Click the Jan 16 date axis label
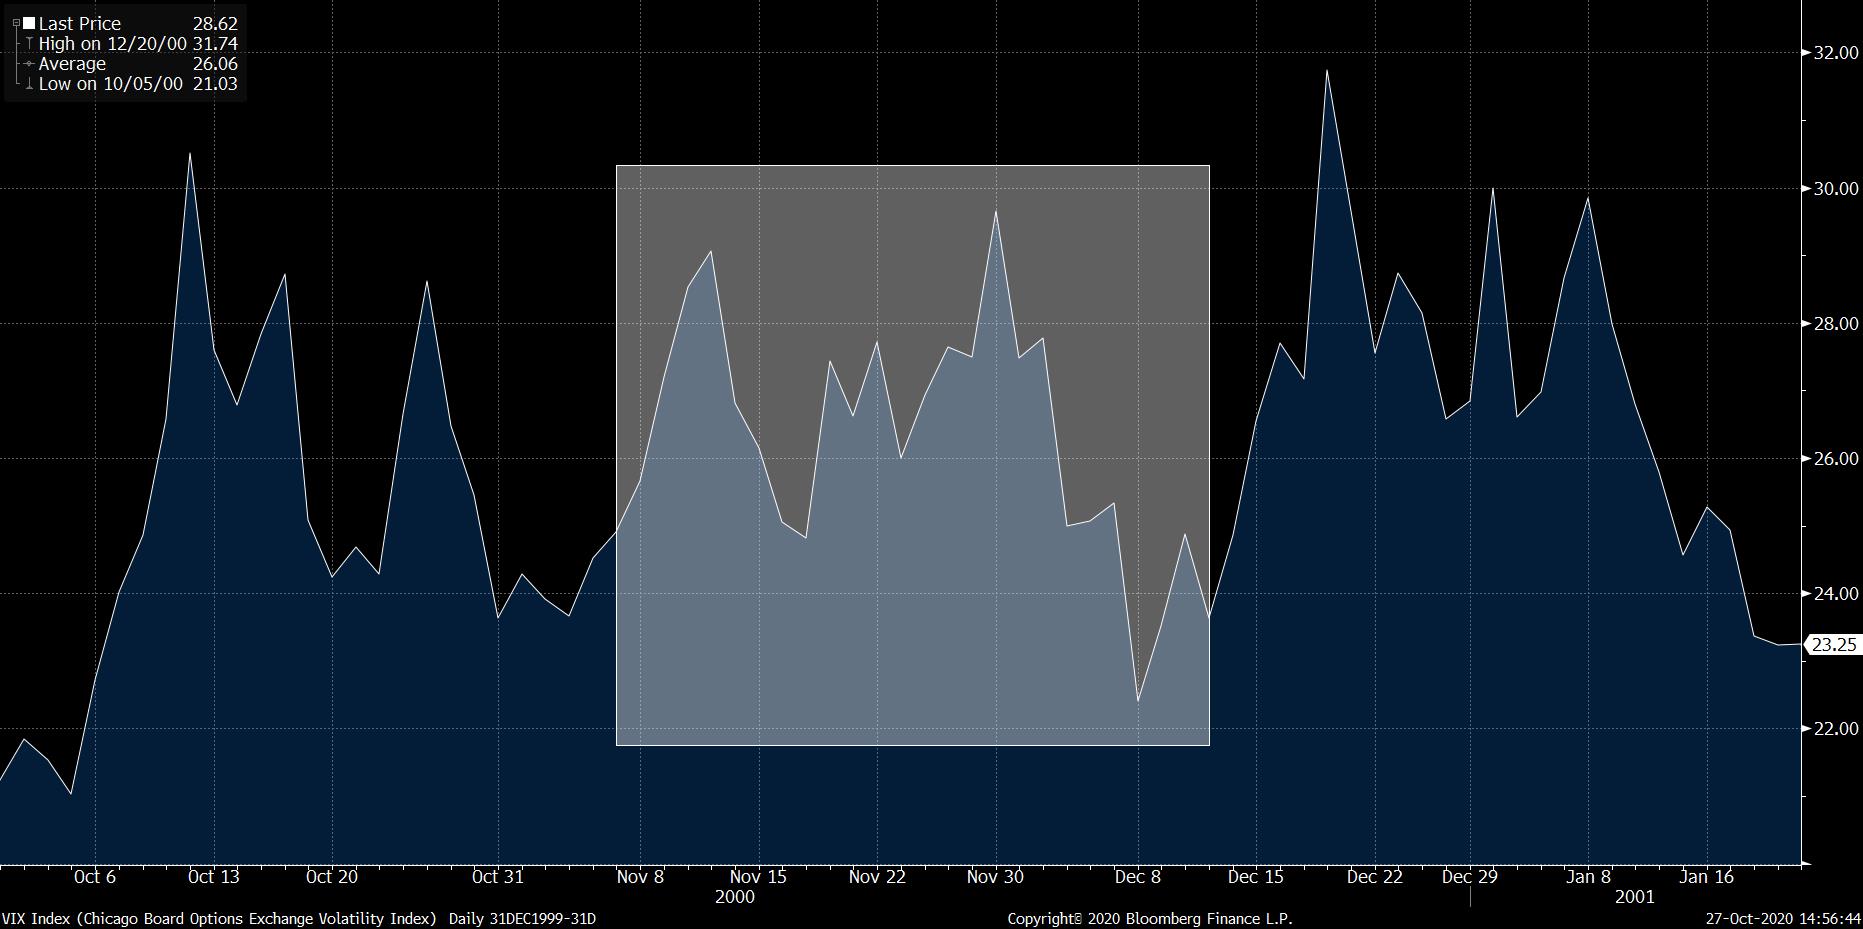1863x929 pixels. (1706, 877)
